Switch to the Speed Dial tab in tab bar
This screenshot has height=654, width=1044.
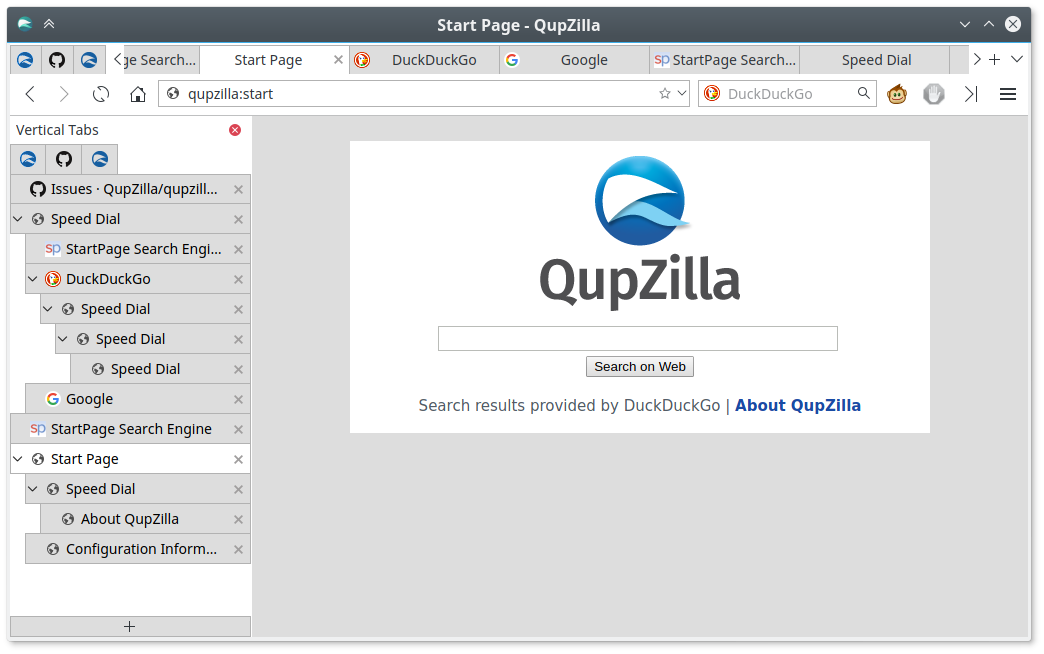pyautogui.click(x=875, y=60)
